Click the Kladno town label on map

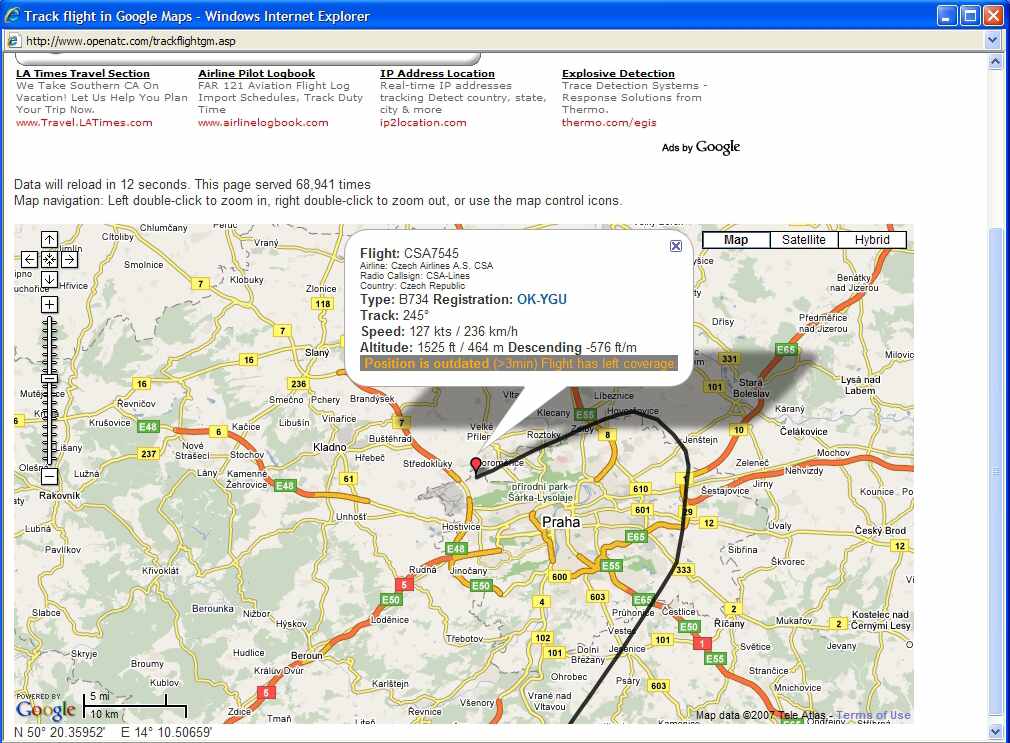[x=329, y=447]
